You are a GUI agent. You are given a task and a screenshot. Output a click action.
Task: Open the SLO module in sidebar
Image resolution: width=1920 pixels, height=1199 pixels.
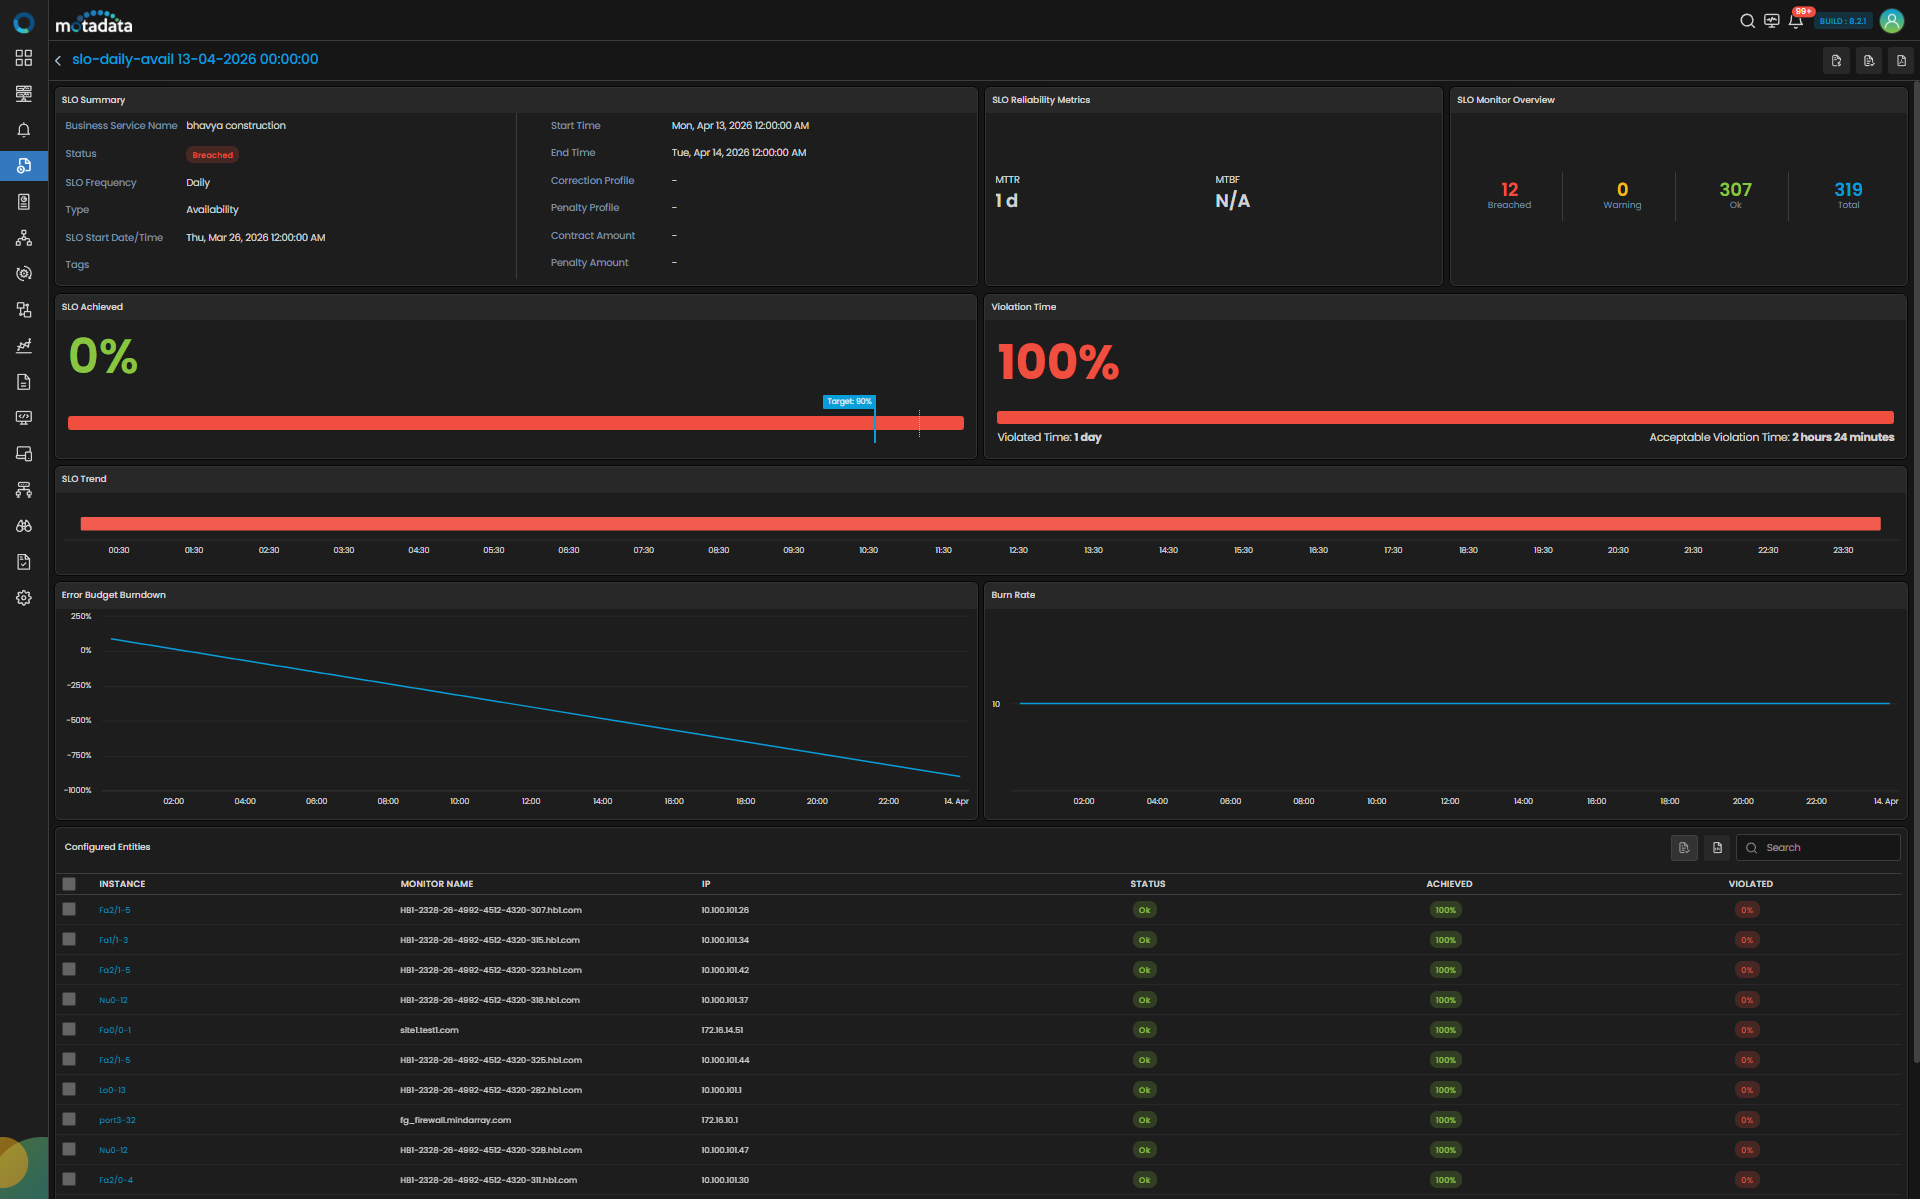click(24, 166)
